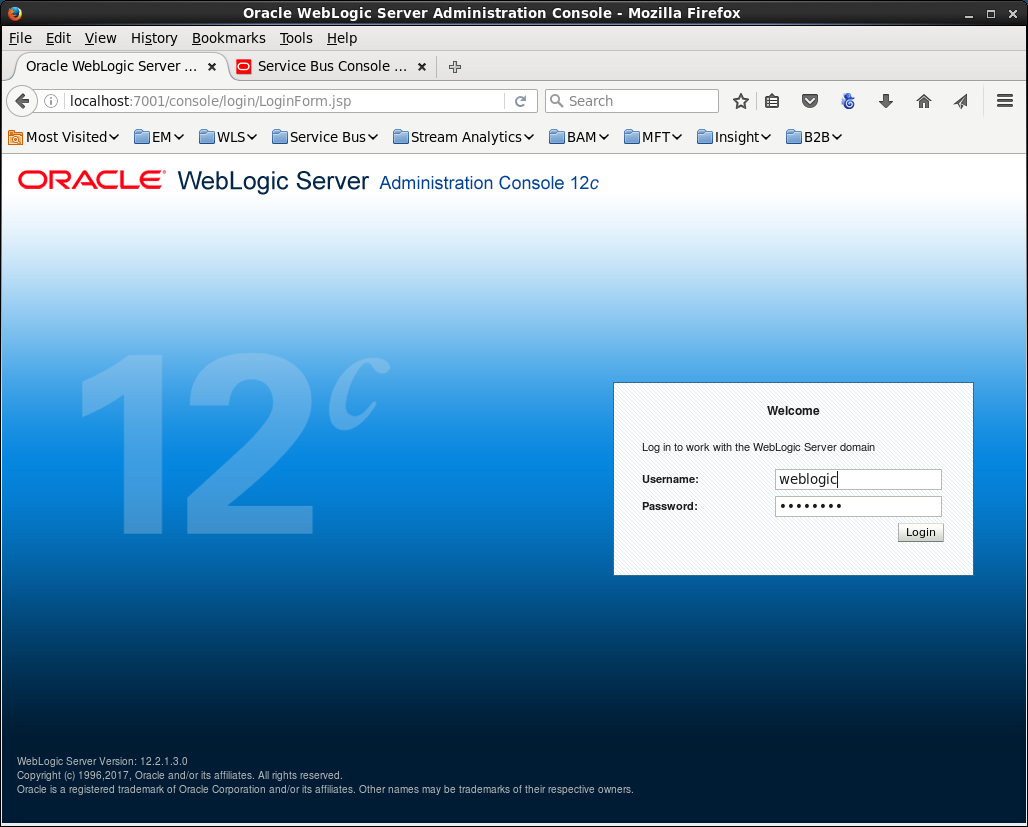Expand the Stream Analytics bookmarks folder
This screenshot has width=1028, height=827.
click(x=463, y=137)
